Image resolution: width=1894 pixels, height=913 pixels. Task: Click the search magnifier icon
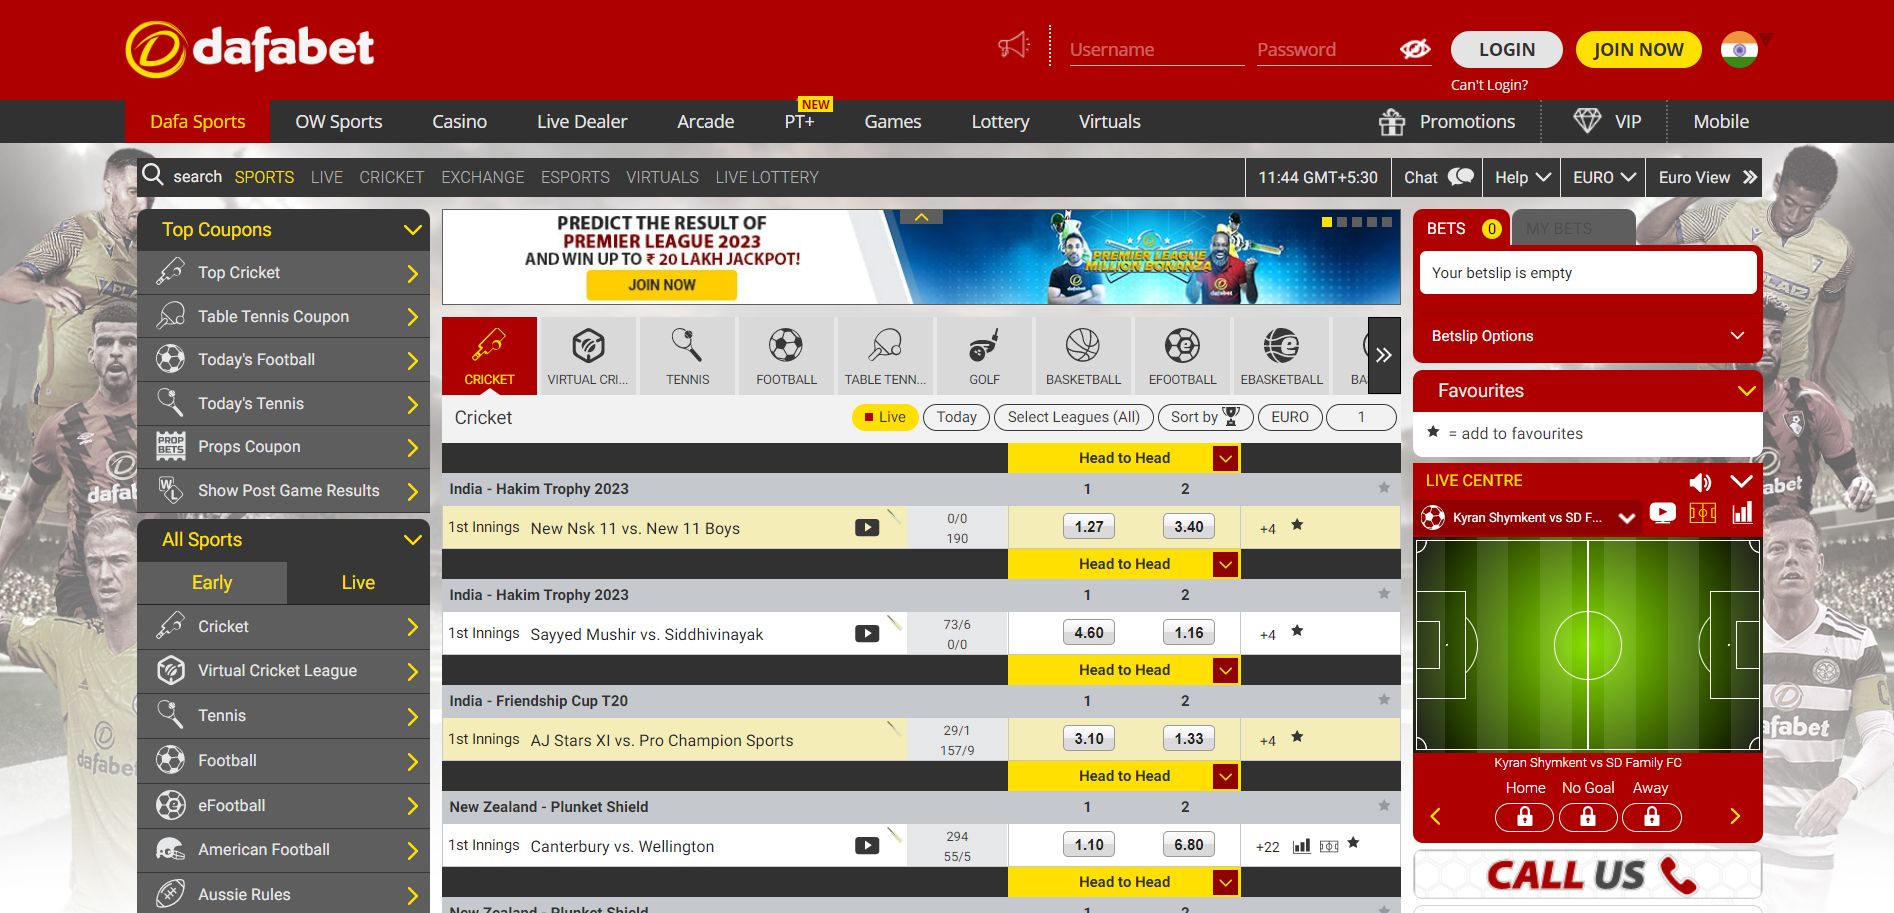click(x=152, y=175)
